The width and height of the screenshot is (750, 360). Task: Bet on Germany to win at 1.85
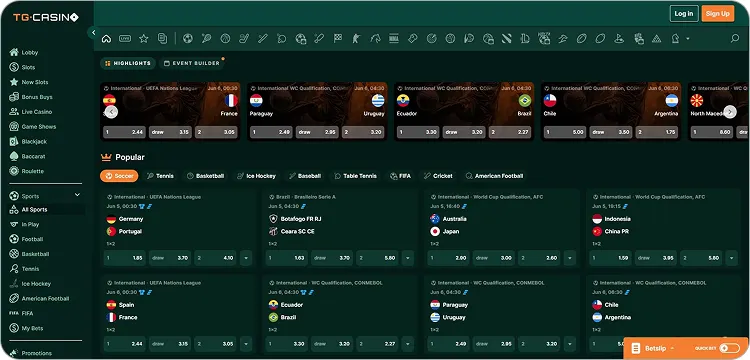pyautogui.click(x=125, y=258)
